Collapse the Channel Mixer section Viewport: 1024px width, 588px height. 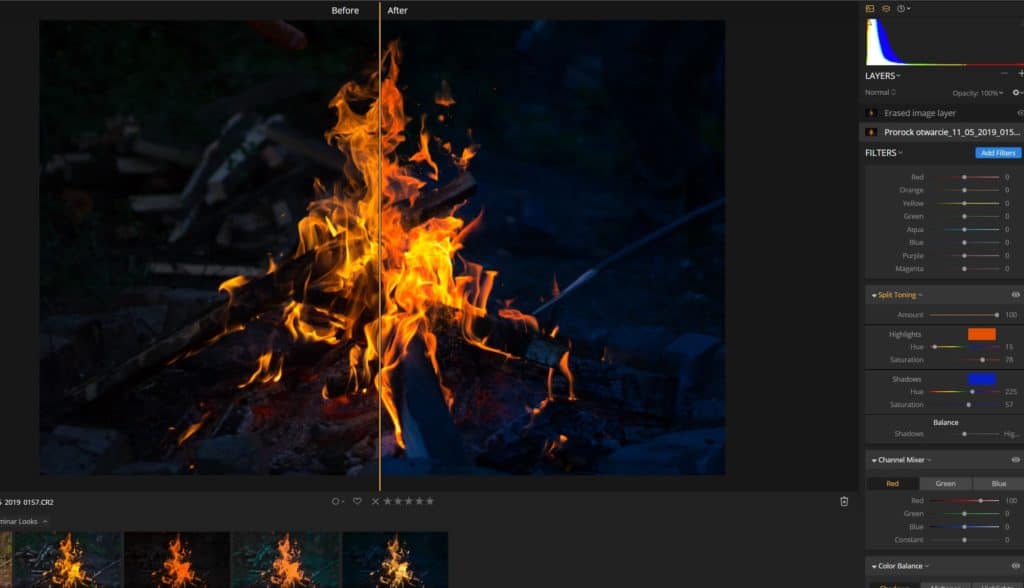[x=900, y=460]
